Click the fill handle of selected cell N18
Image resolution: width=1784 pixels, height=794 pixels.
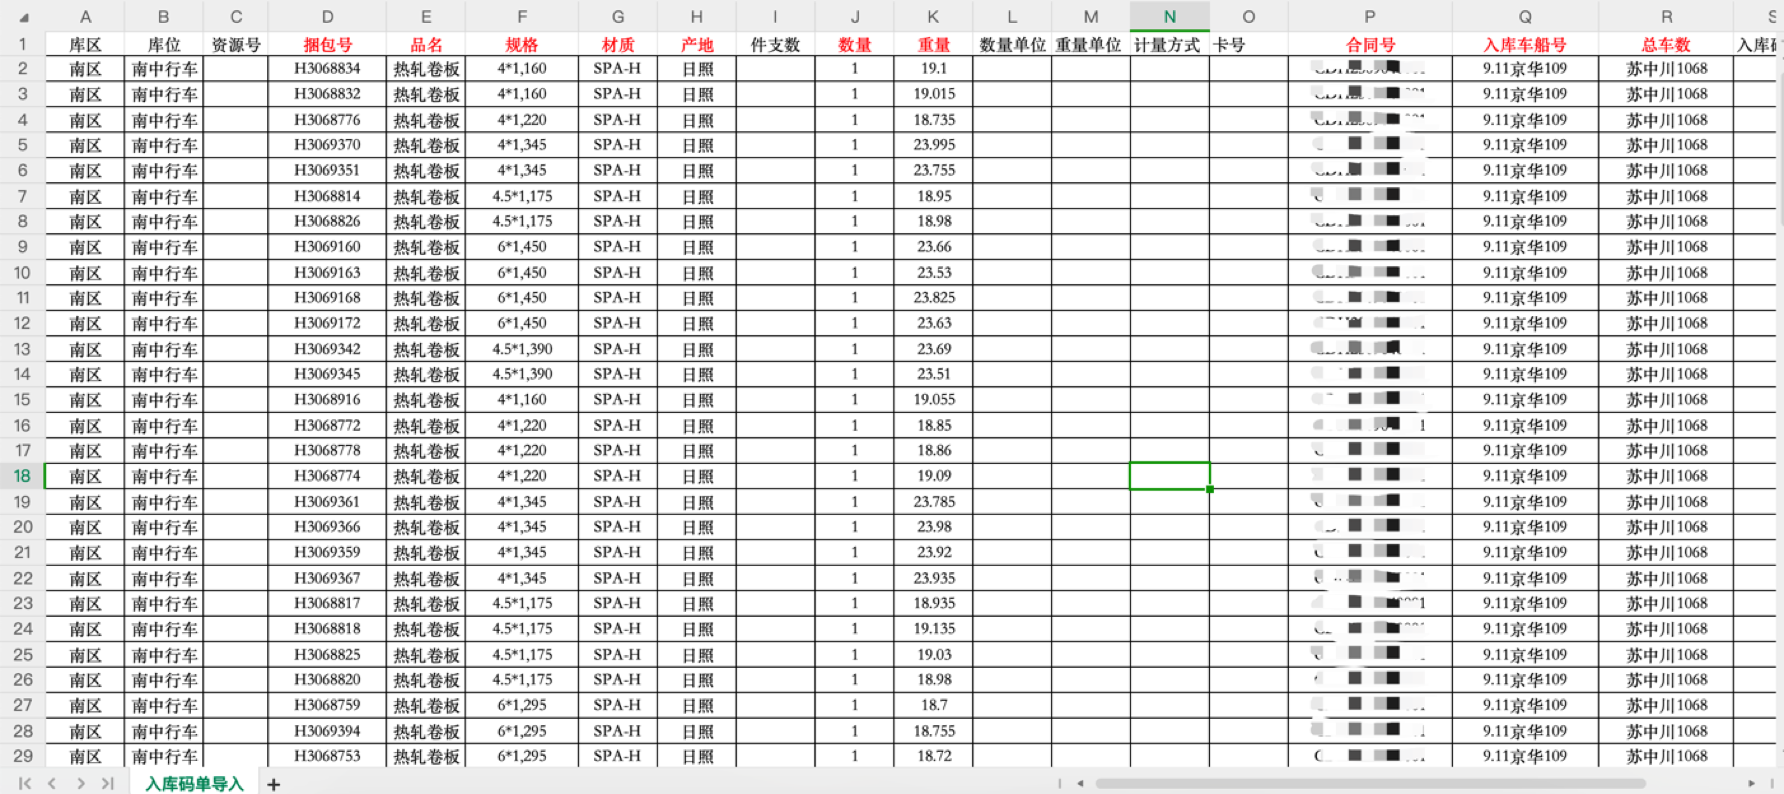[1210, 489]
